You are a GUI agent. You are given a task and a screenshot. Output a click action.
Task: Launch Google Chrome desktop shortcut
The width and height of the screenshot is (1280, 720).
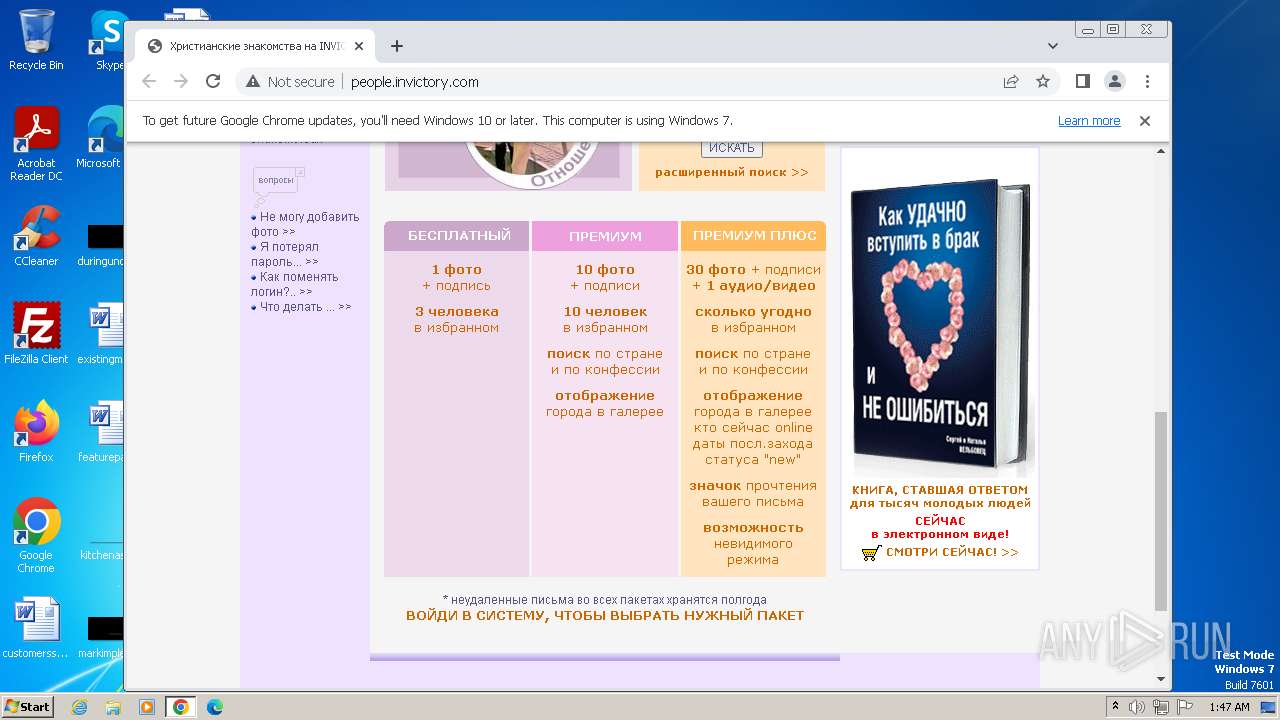(x=36, y=536)
